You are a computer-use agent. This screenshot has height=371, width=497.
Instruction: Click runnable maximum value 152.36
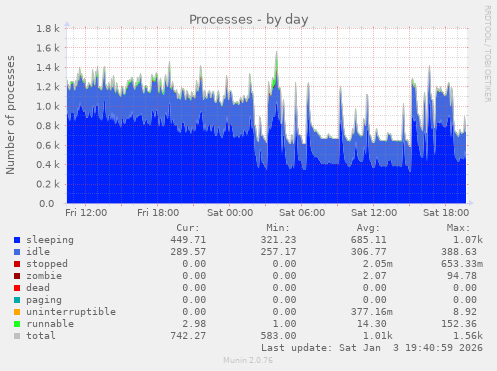[x=459, y=324]
